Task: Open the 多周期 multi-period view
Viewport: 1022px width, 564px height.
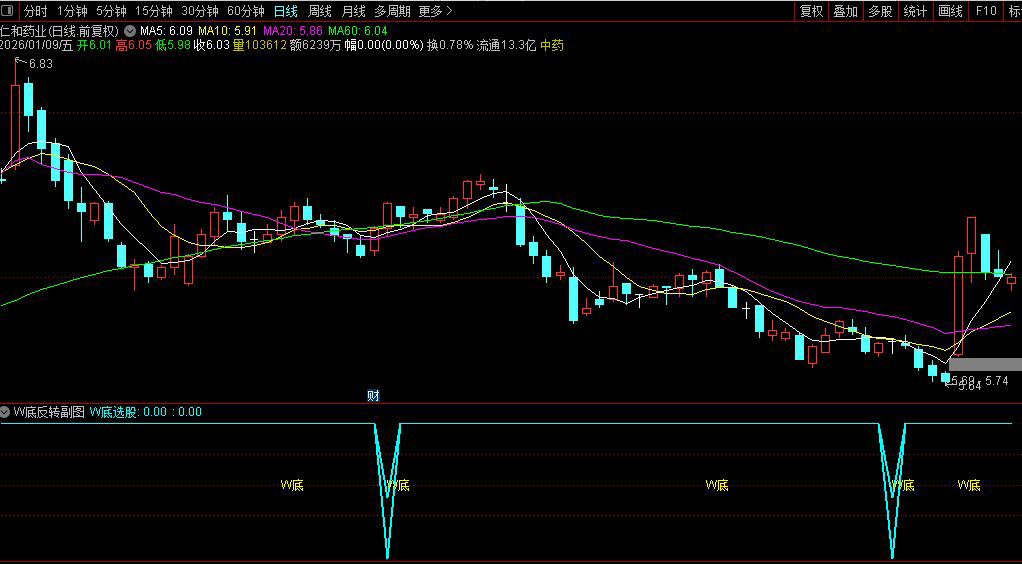Action: (392, 11)
